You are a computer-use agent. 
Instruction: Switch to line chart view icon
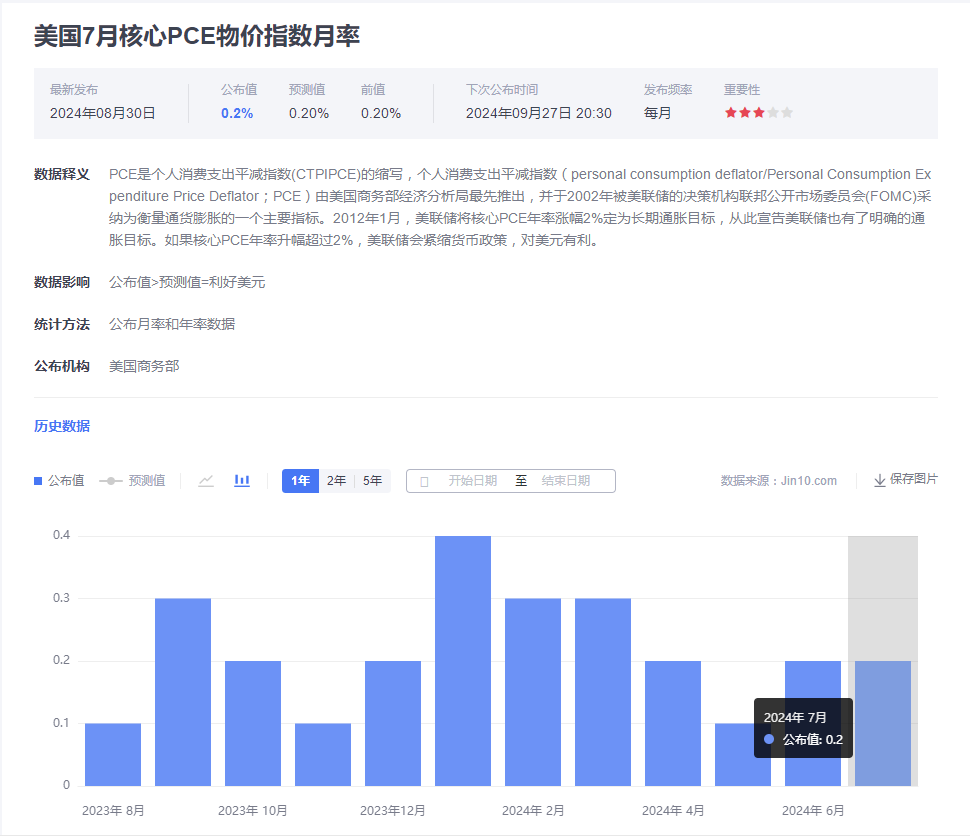[x=206, y=481]
